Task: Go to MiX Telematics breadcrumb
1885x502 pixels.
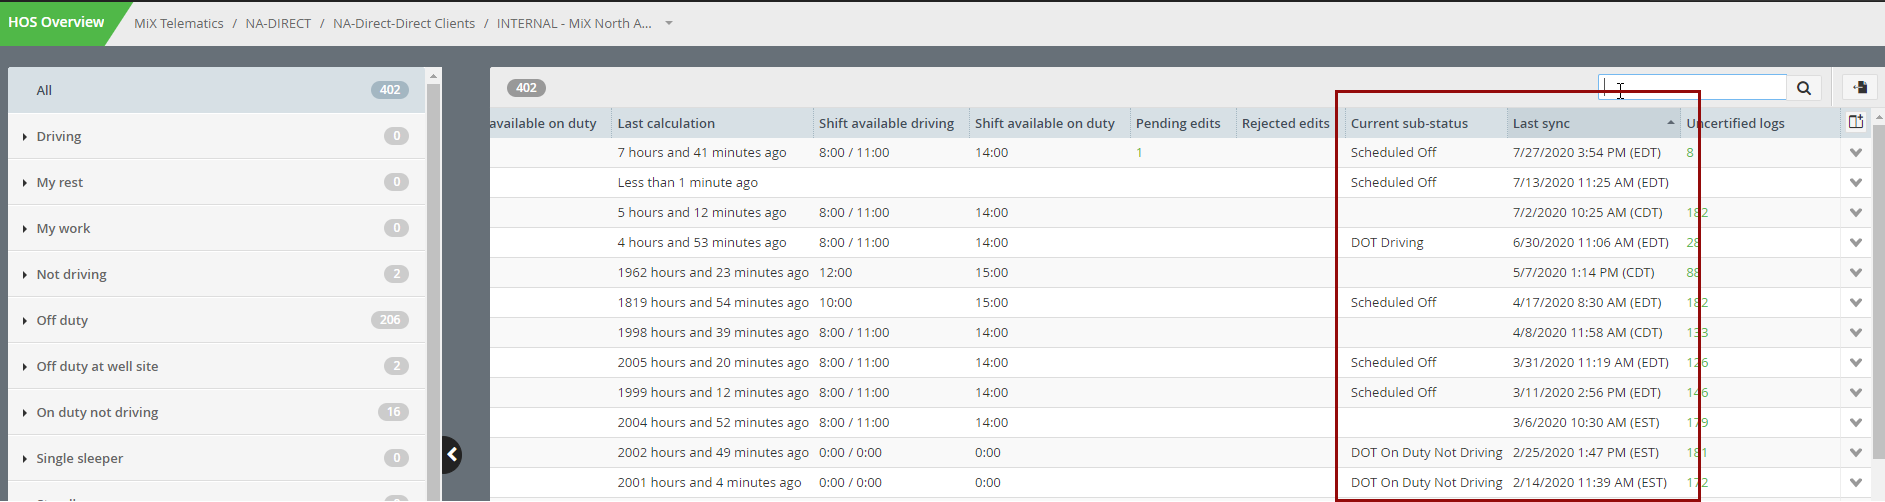Action: pos(179,23)
